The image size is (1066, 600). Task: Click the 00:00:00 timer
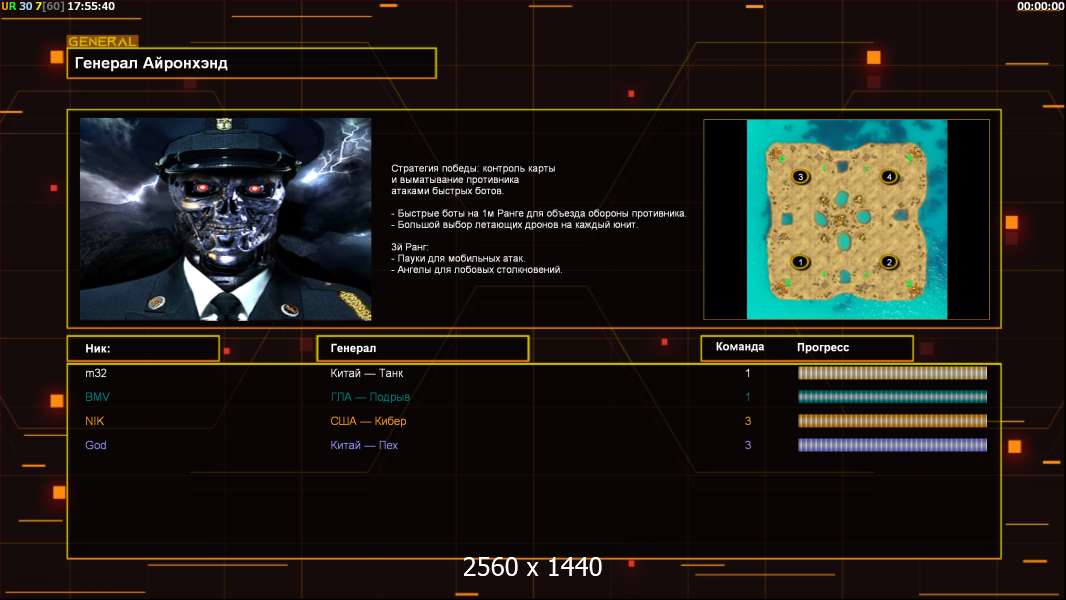[1040, 6]
